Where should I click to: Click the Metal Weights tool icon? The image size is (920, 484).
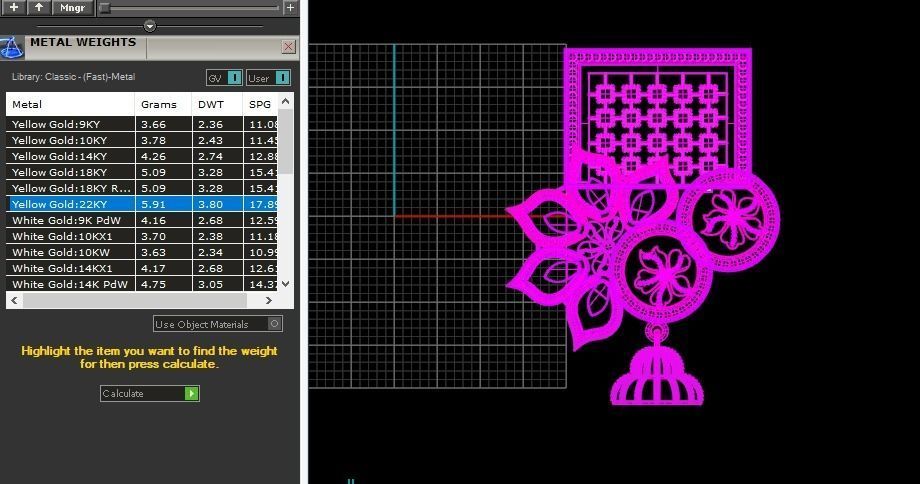point(11,48)
